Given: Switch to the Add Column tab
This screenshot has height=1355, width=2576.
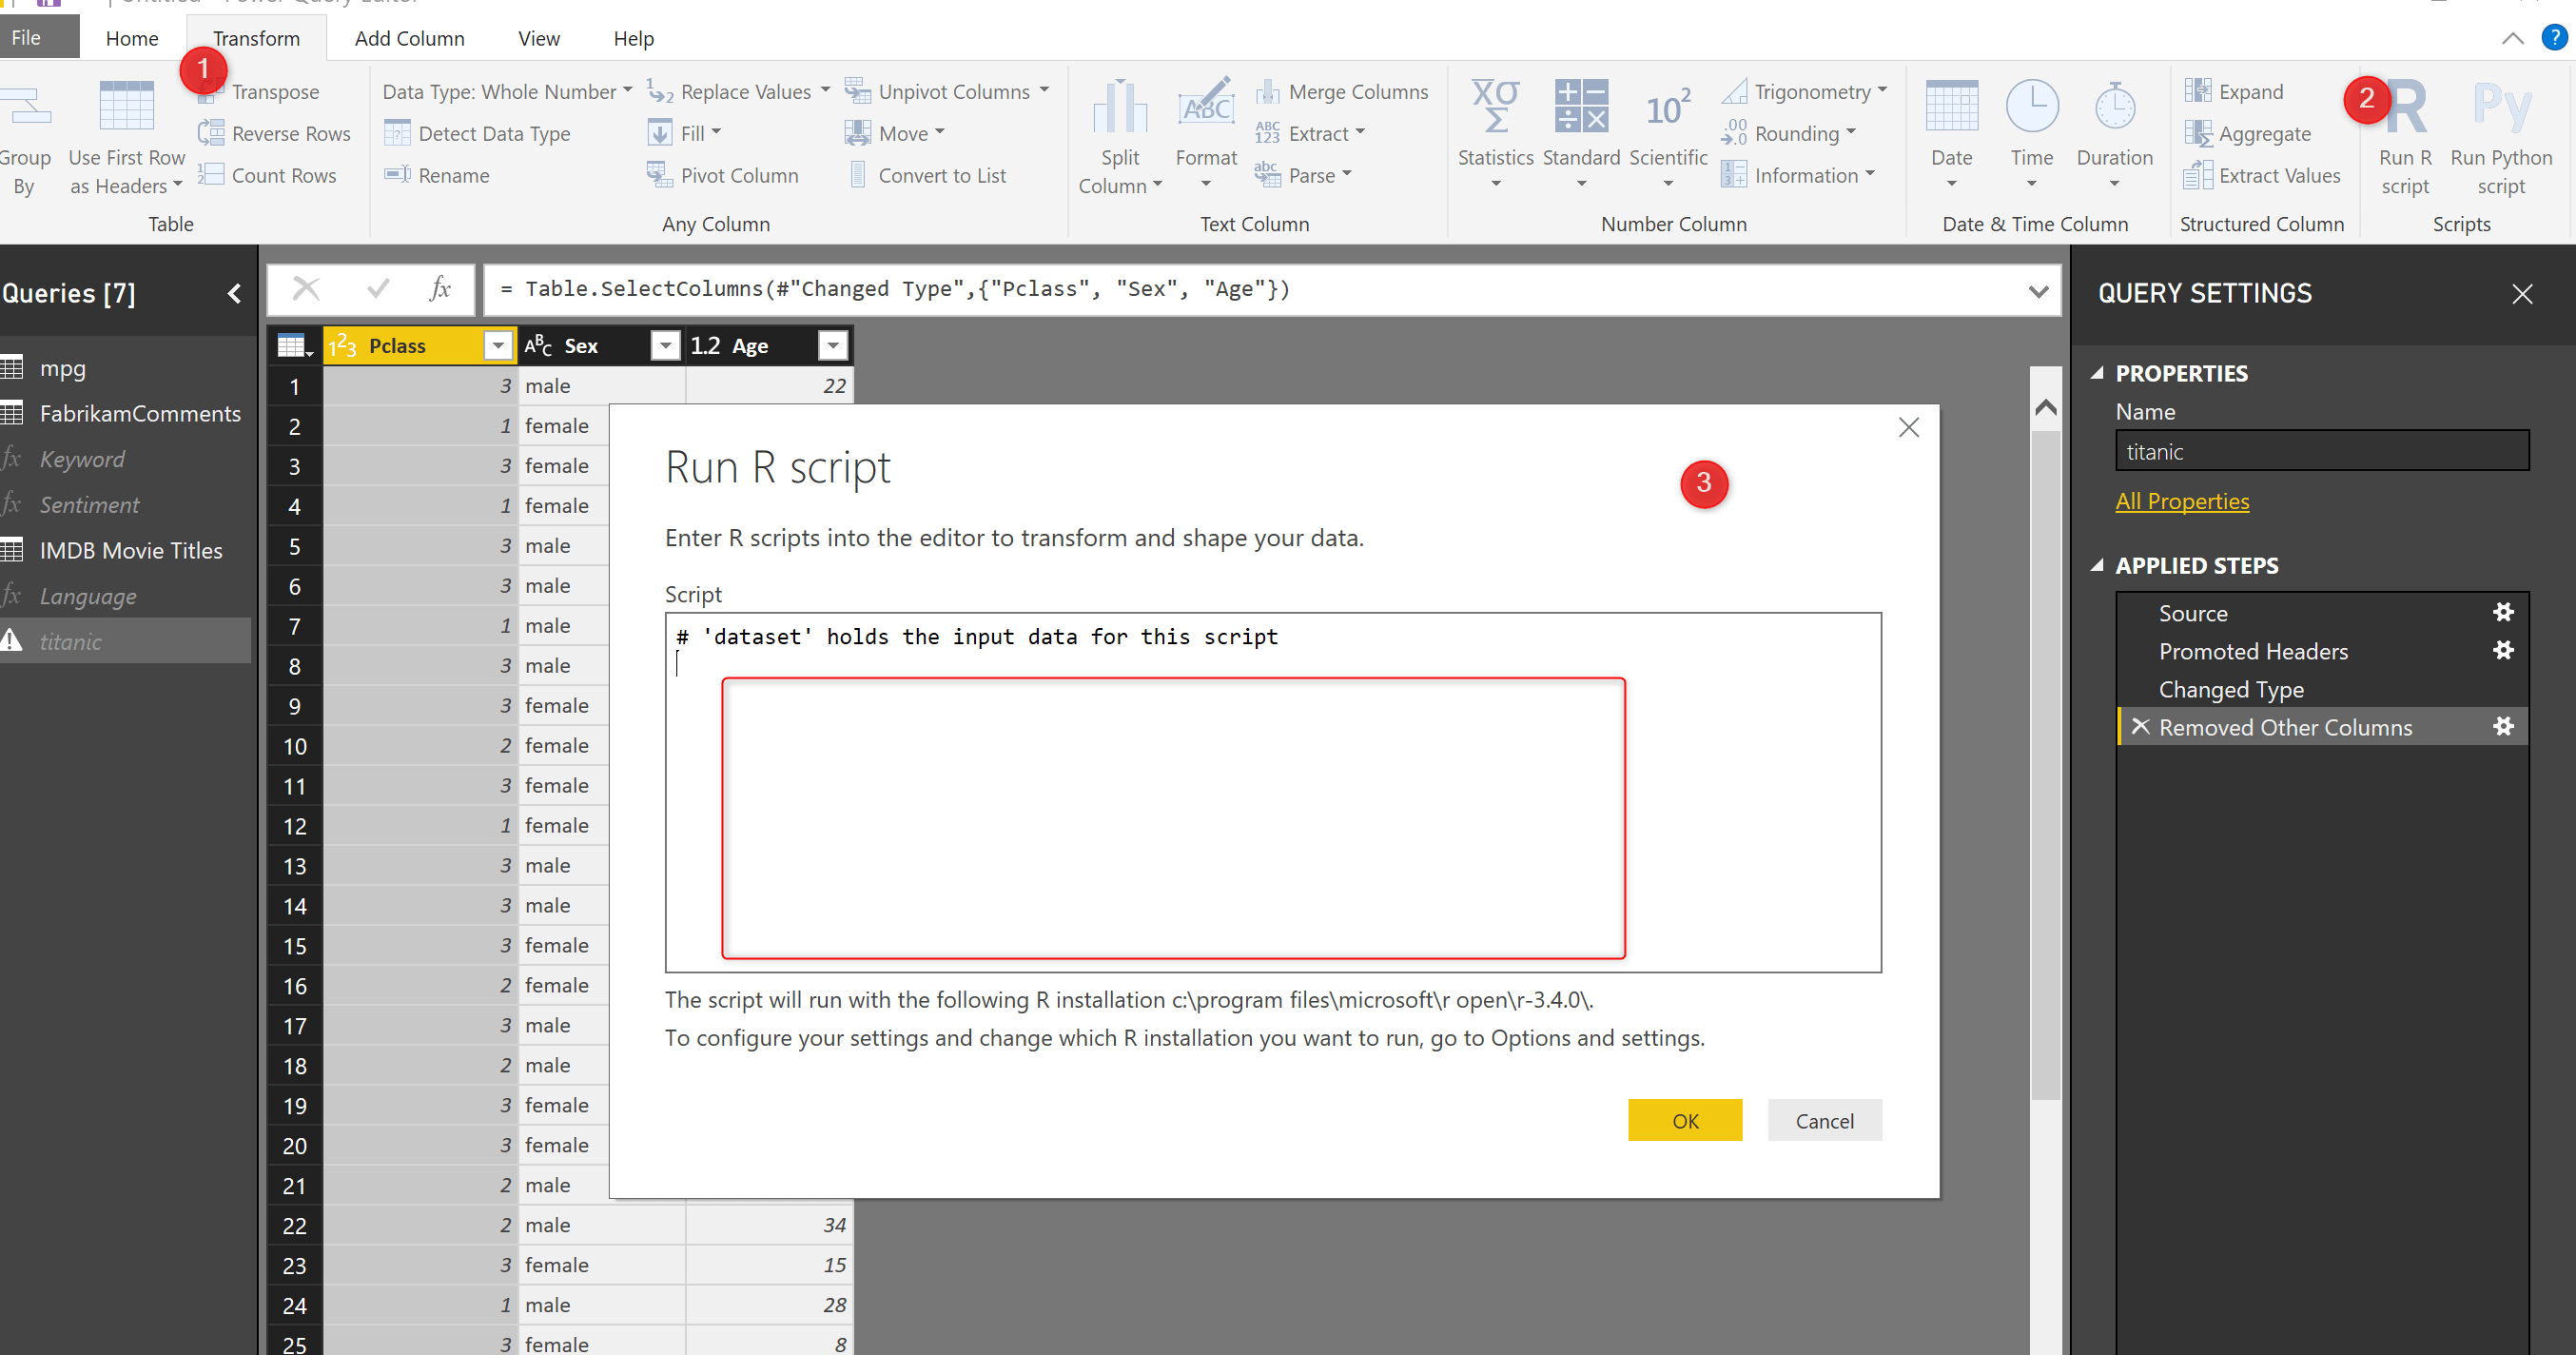Looking at the screenshot, I should point(409,38).
